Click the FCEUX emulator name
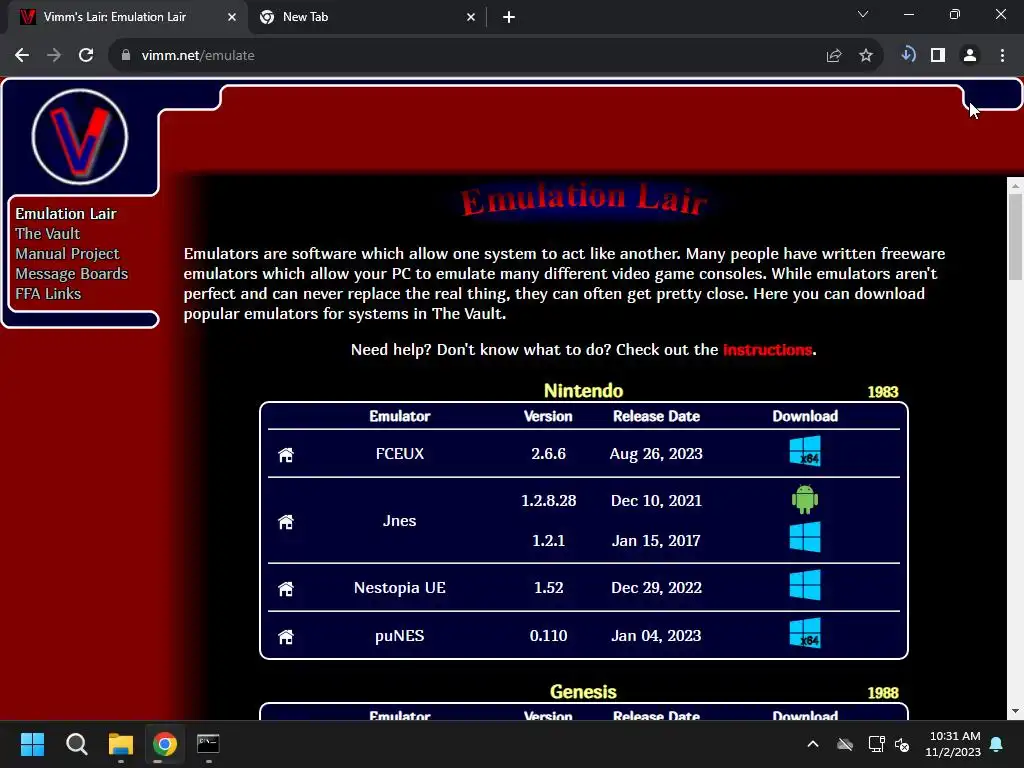This screenshot has width=1024, height=768. (400, 454)
